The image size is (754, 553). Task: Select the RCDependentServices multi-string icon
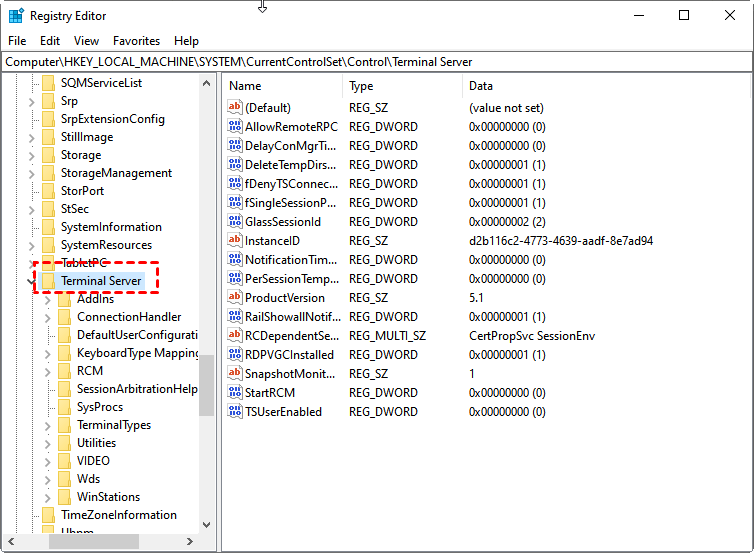(x=235, y=336)
